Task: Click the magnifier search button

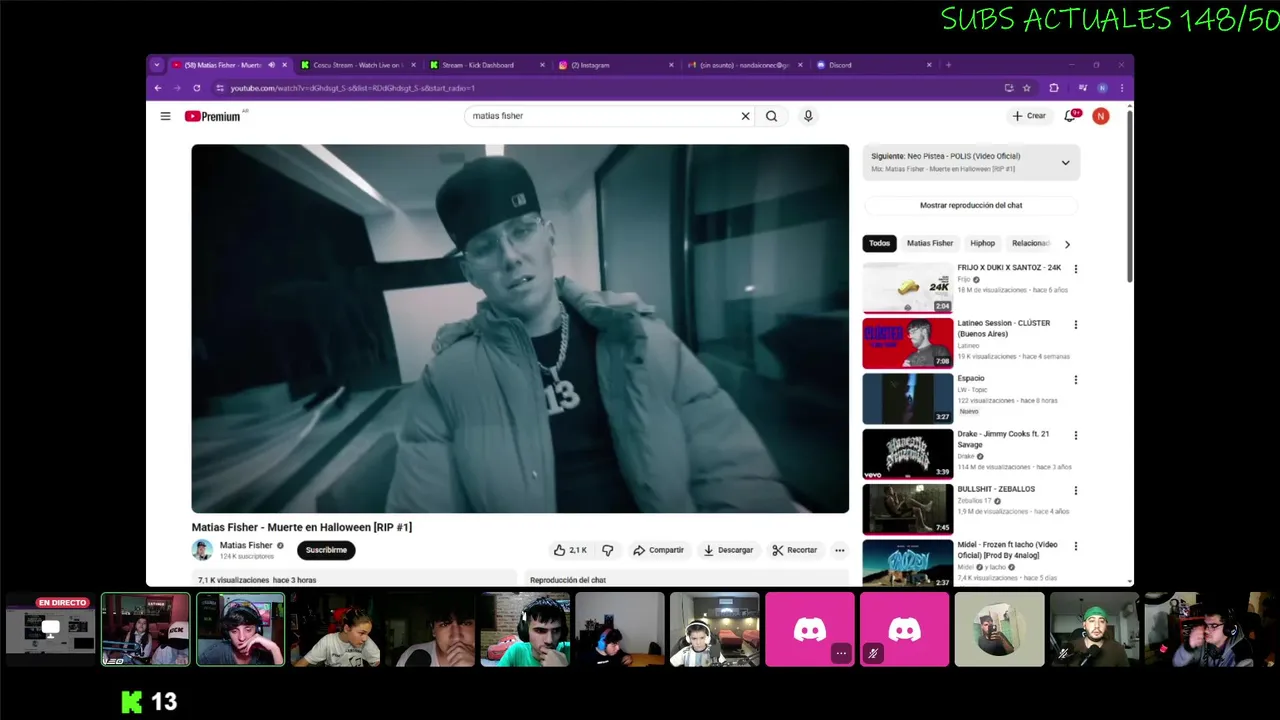Action: point(771,116)
